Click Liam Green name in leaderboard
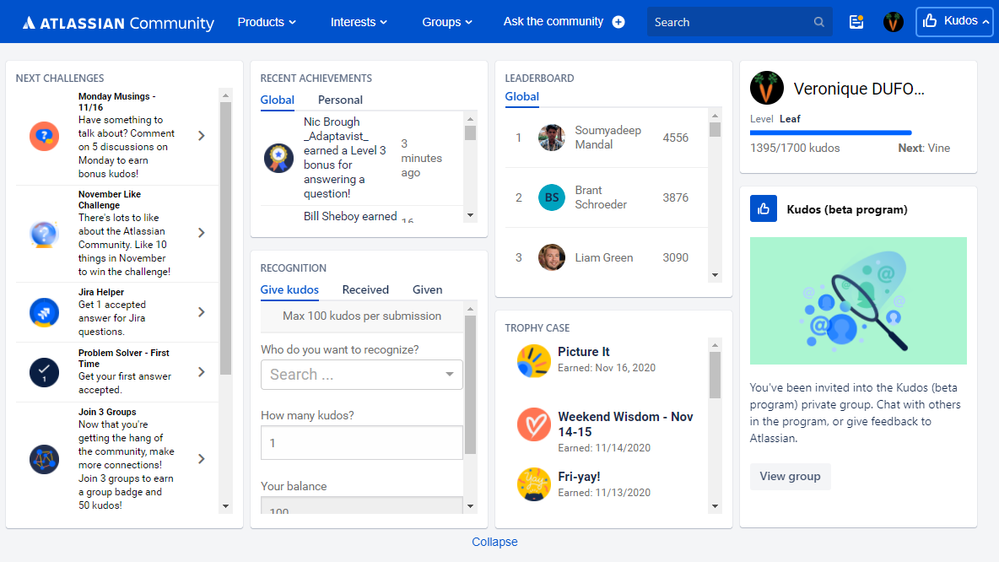The image size is (999, 562). point(604,257)
